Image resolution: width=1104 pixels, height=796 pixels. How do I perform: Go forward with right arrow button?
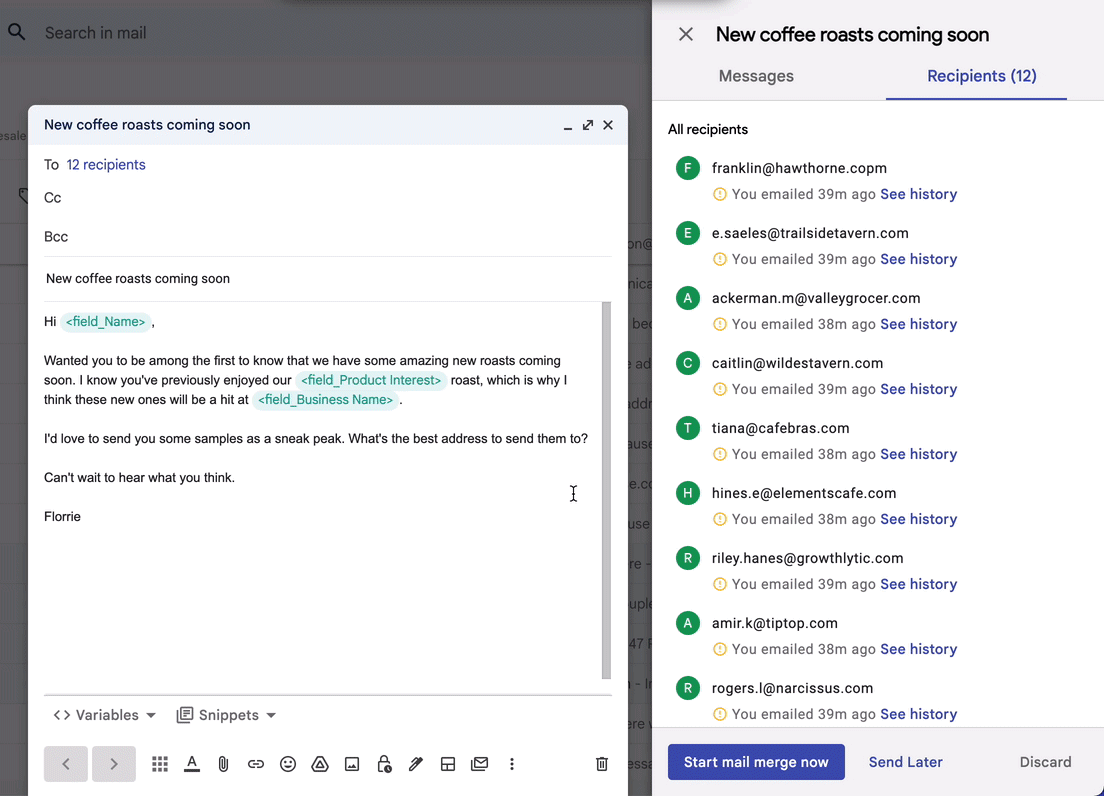tap(114, 764)
